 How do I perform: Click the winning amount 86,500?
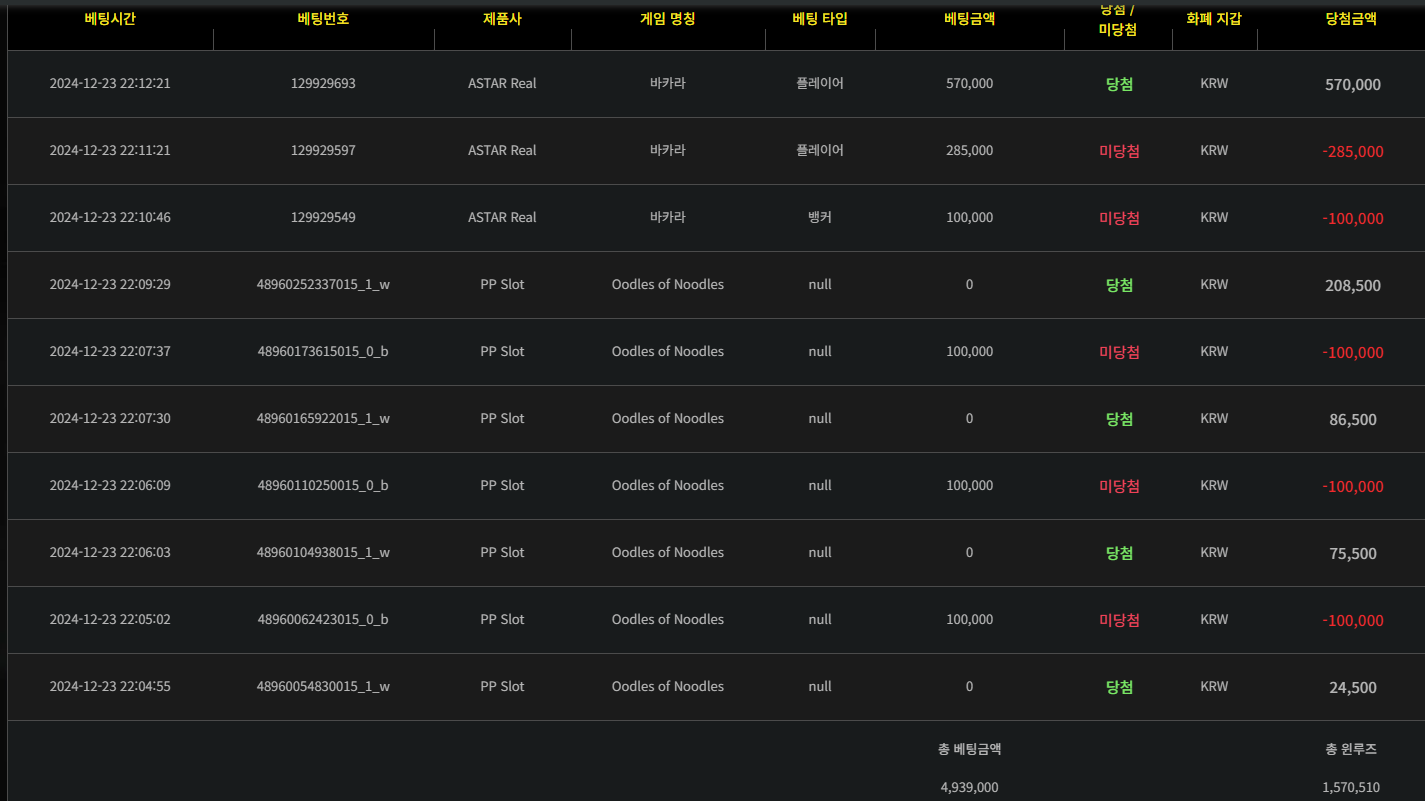pyautogui.click(x=1353, y=420)
